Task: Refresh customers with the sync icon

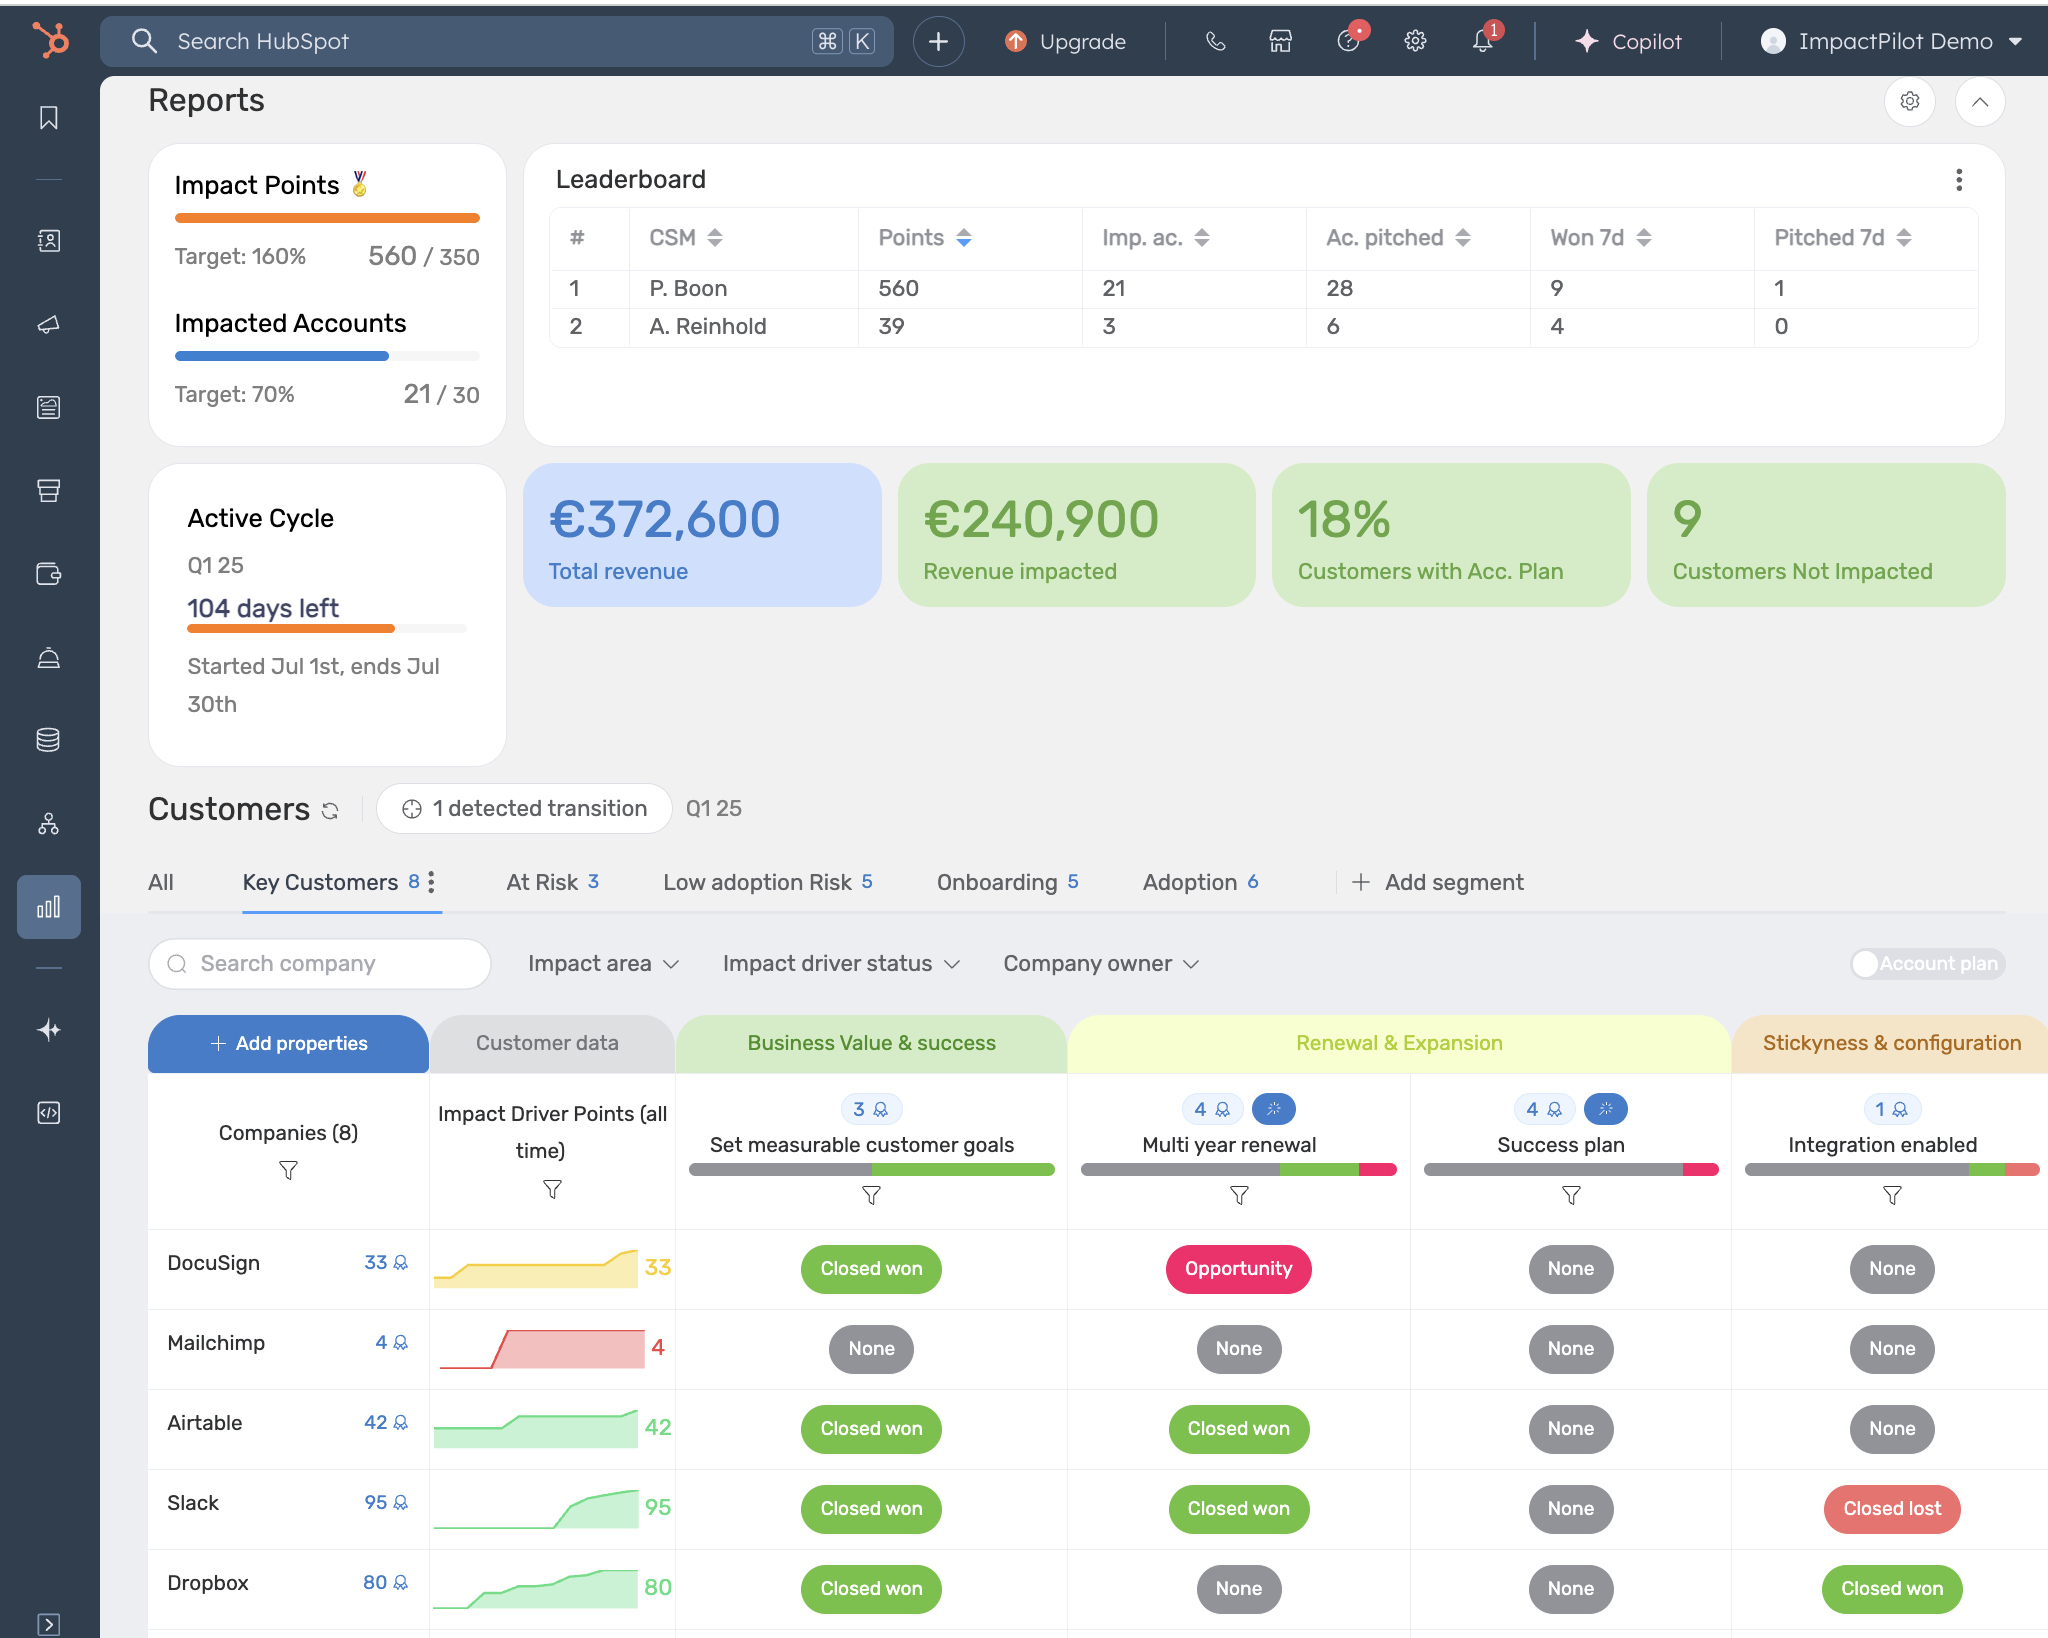Action: click(331, 810)
